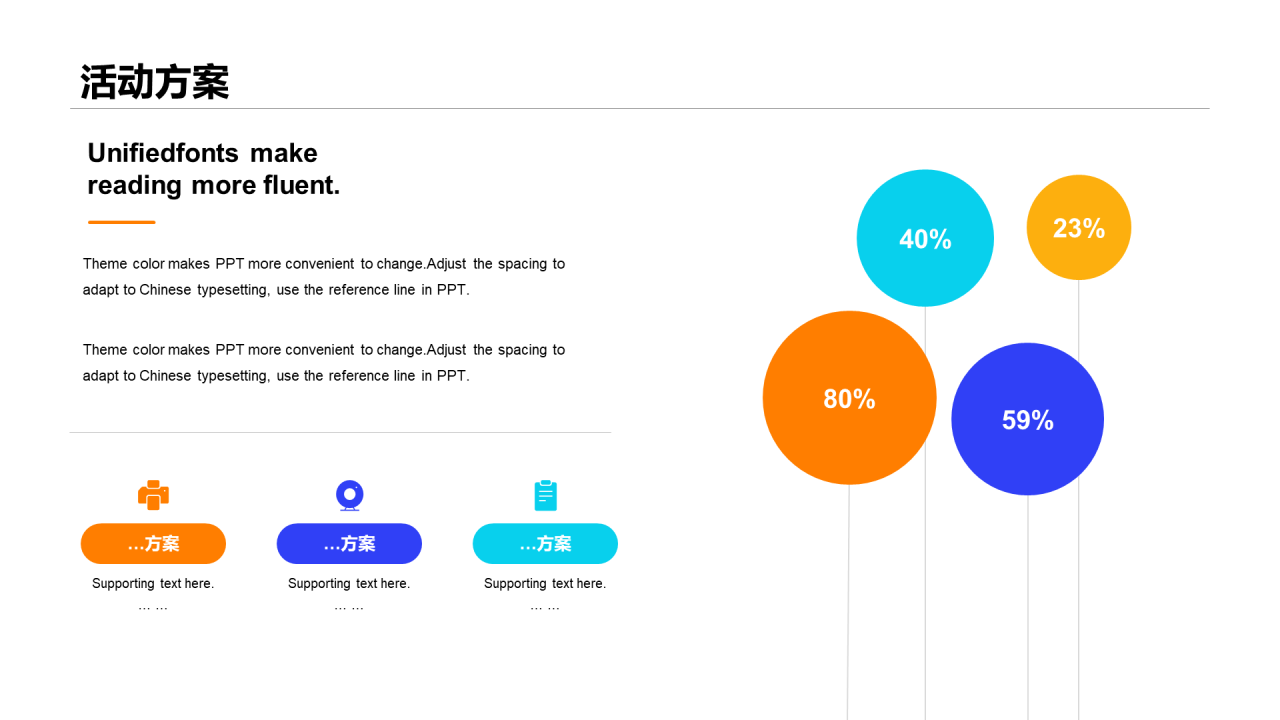Select the 活动方案 slide title
Viewport: 1280px width, 720px height.
pos(155,82)
